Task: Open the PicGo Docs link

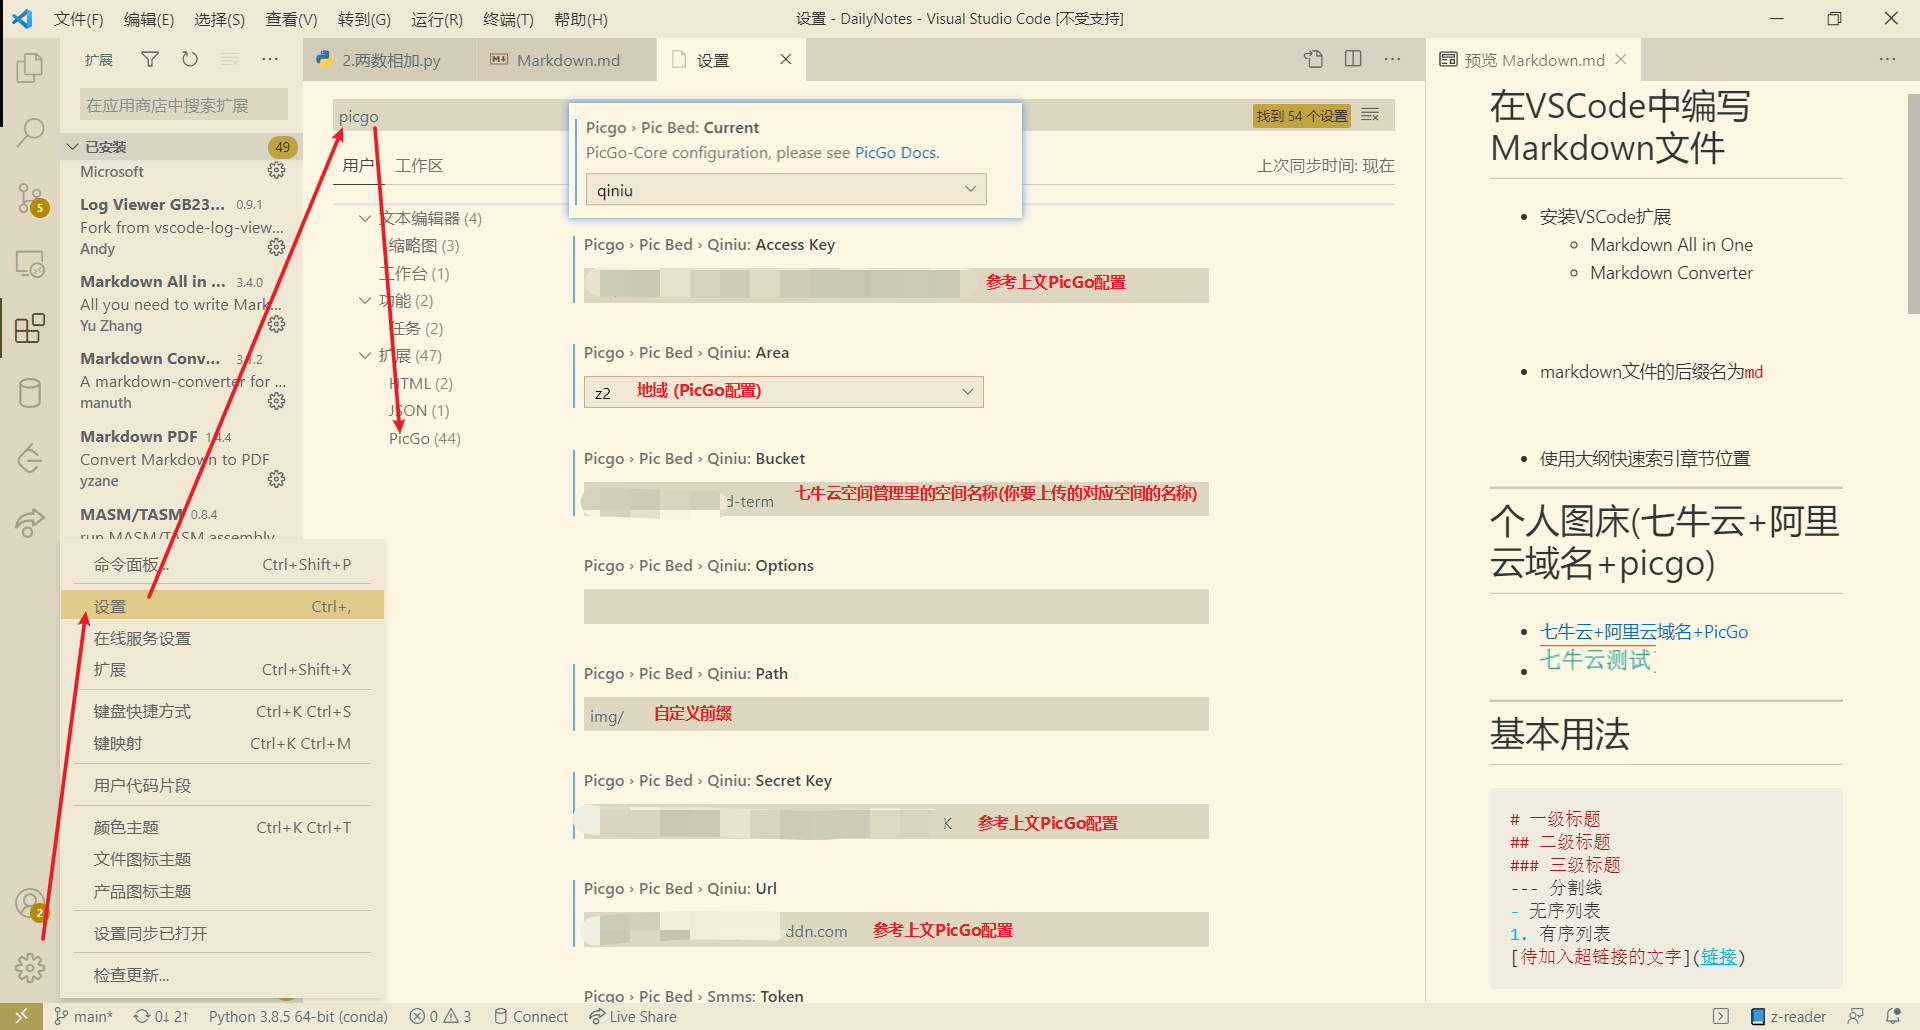Action: [896, 152]
